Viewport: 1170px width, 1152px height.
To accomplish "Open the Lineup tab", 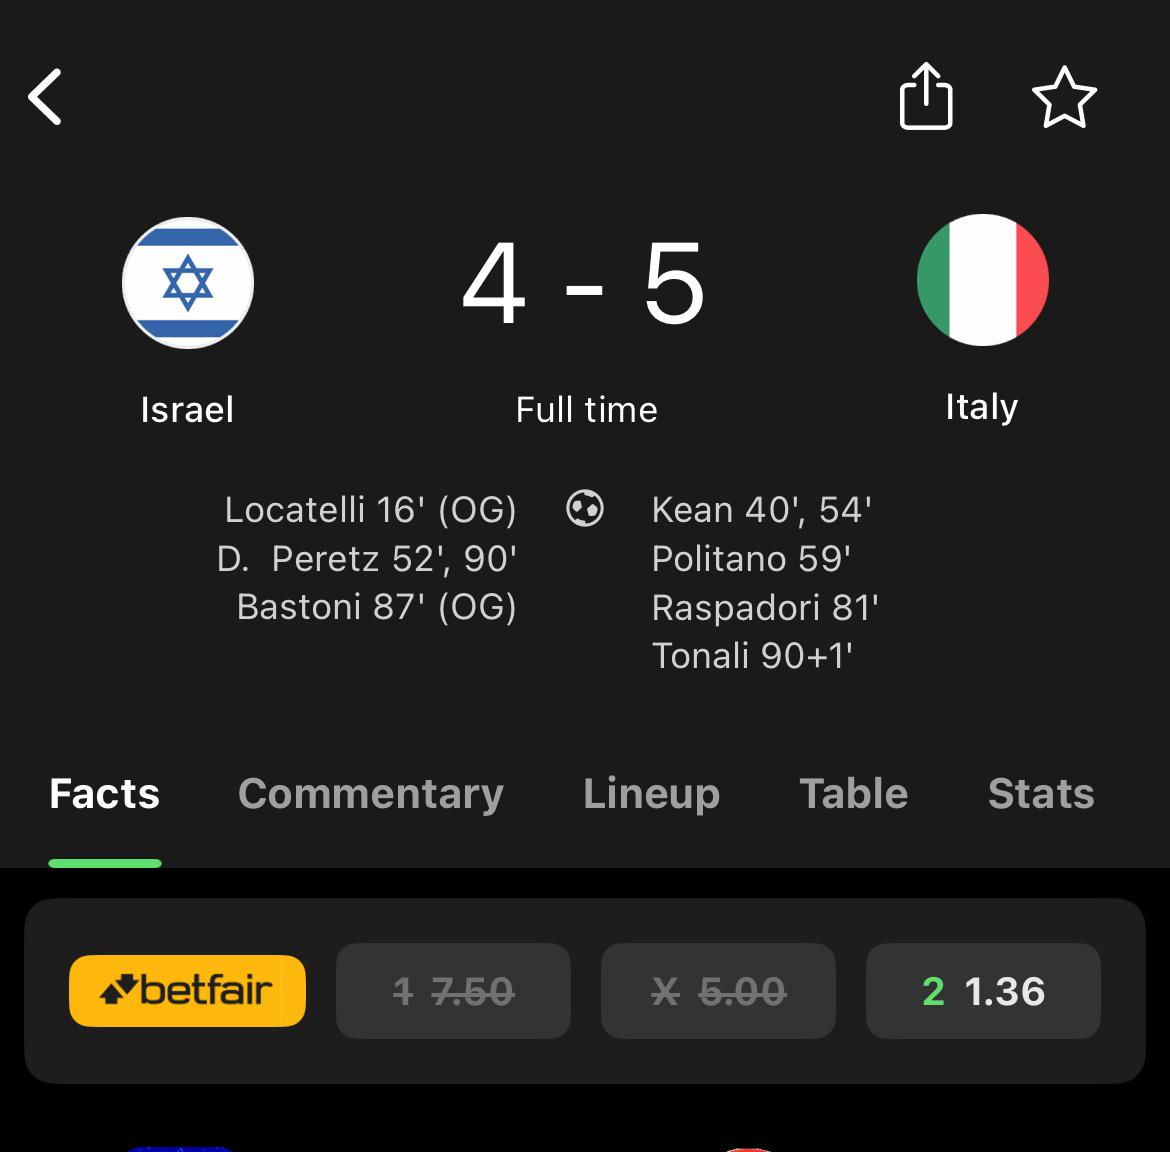I will (651, 794).
